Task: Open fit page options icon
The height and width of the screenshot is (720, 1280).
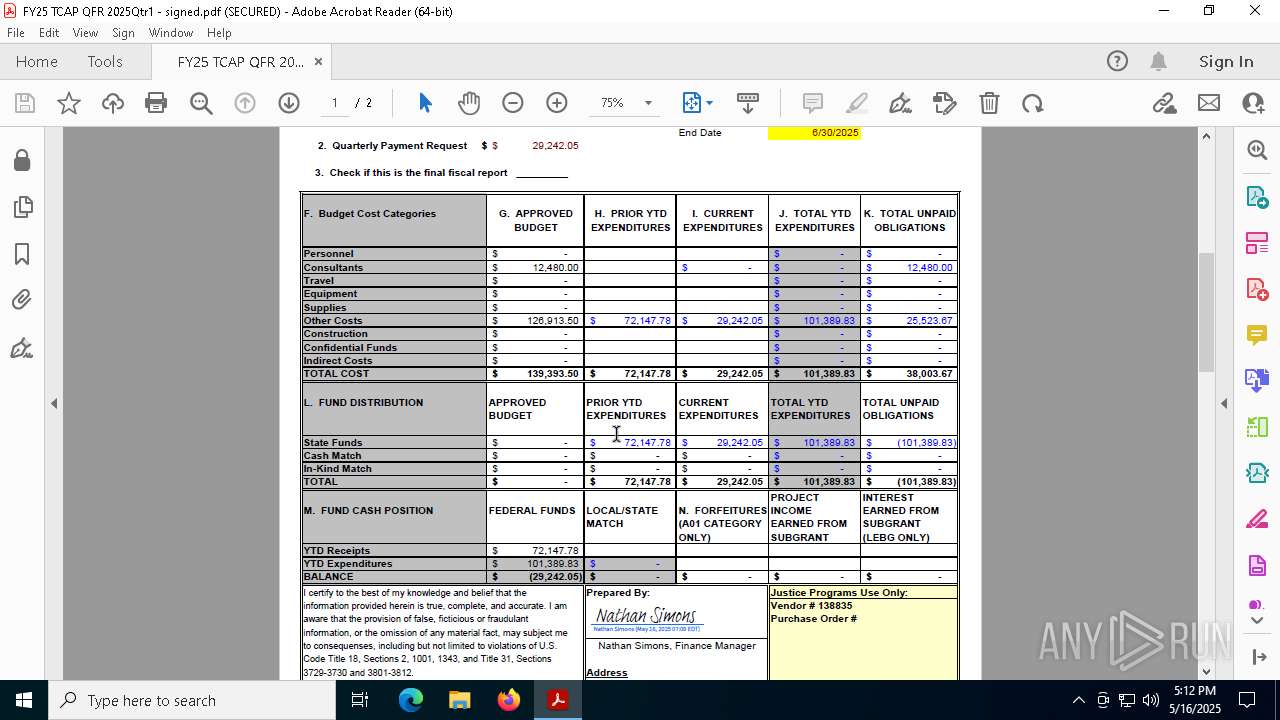Action: (x=692, y=103)
